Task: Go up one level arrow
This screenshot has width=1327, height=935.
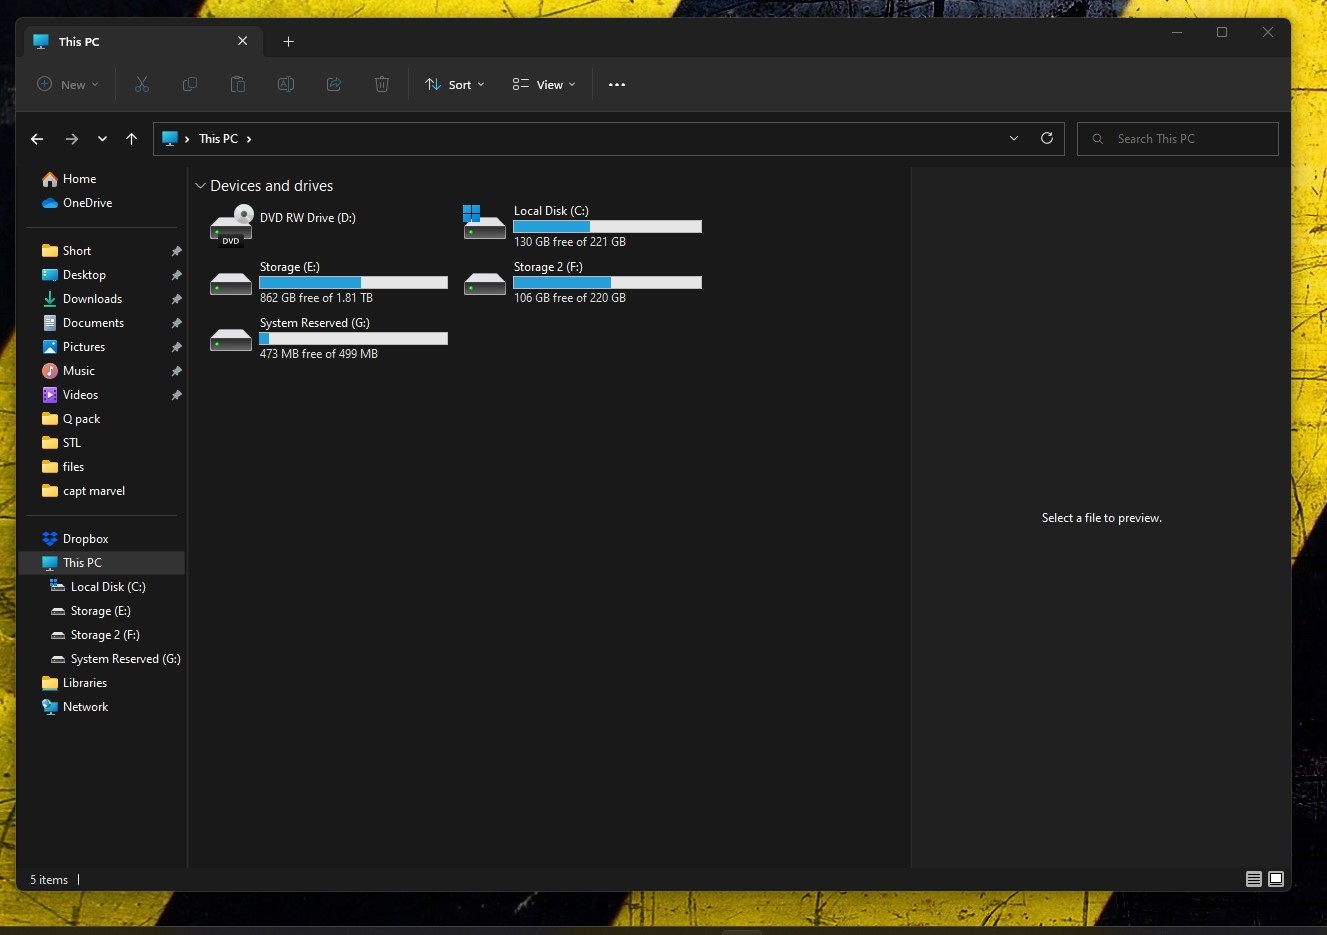Action: 131,139
